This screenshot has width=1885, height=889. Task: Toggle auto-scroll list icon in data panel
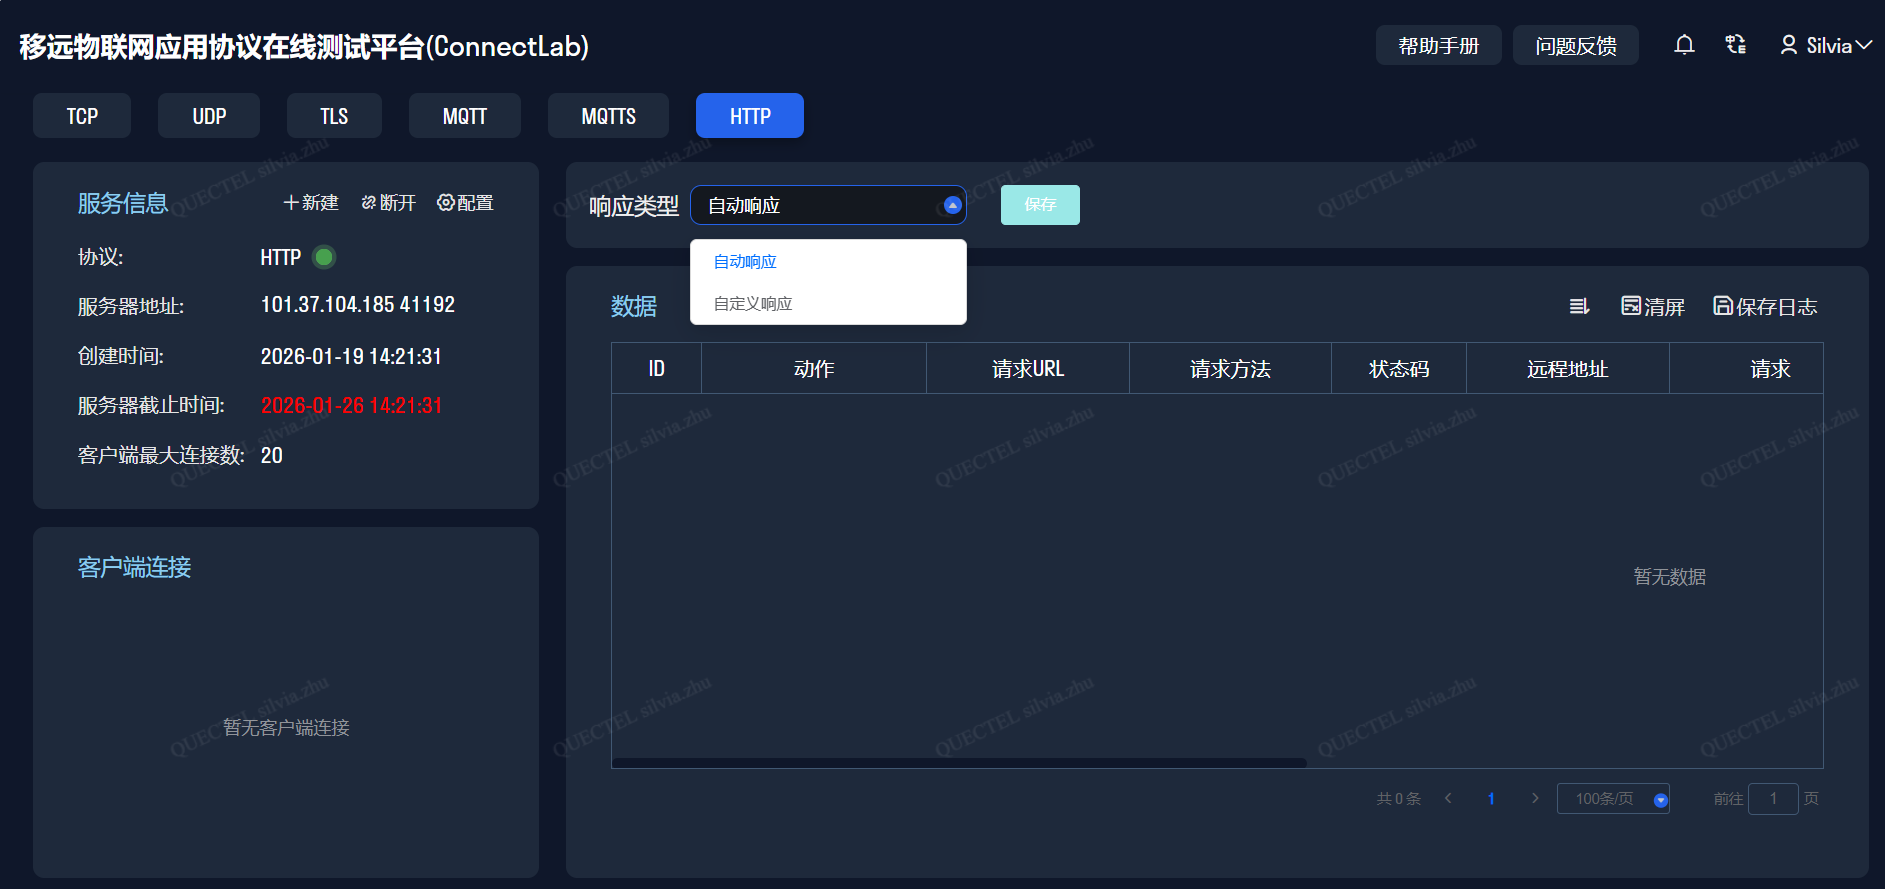coord(1579,307)
